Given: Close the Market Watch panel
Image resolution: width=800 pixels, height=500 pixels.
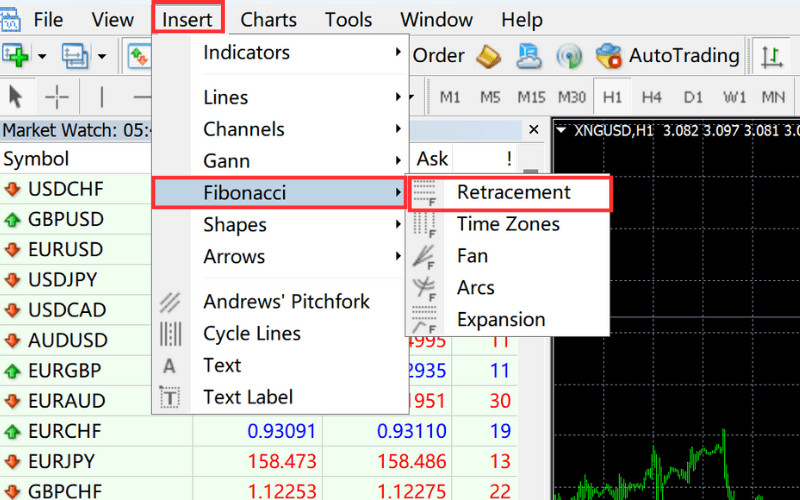Looking at the screenshot, I should click(x=534, y=130).
